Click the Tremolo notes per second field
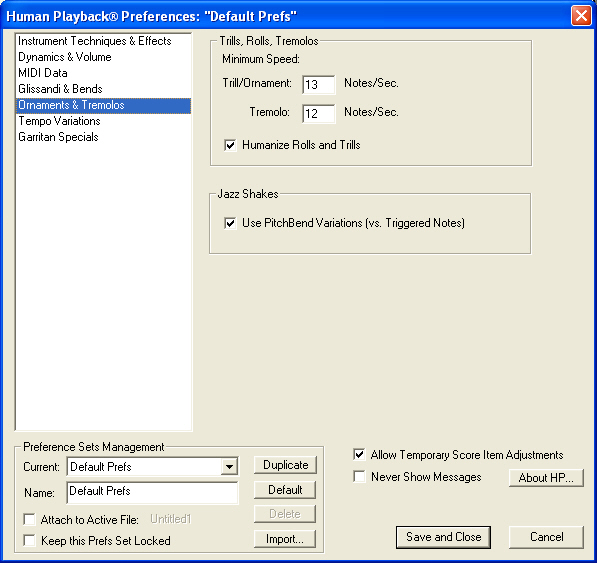Screen dimensions: 597x563 (319, 113)
